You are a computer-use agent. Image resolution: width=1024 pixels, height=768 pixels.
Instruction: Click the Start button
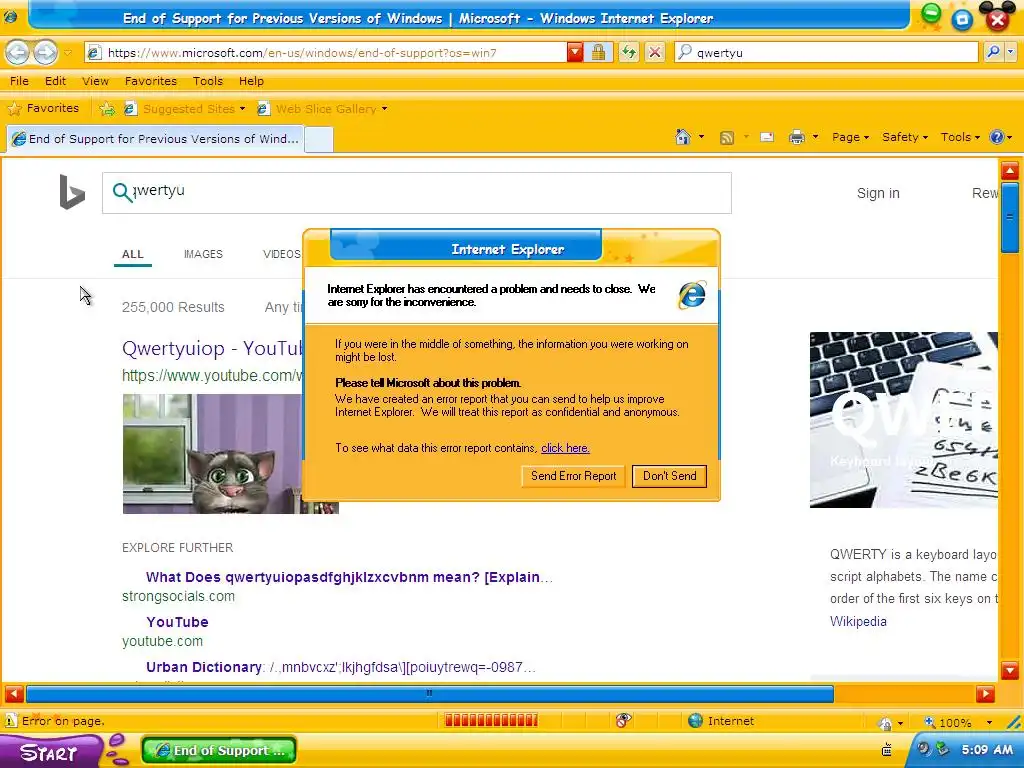(51, 752)
